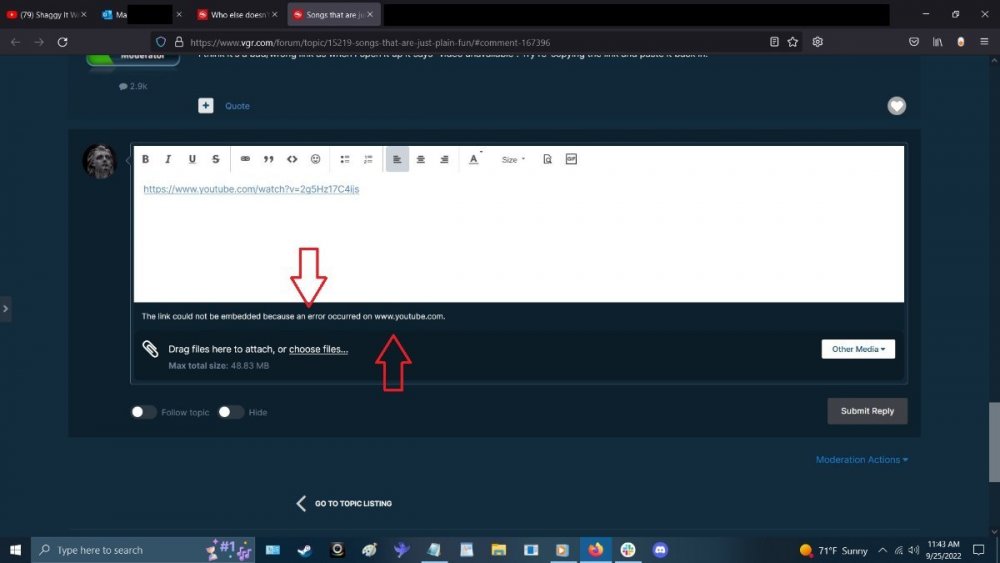Screen dimensions: 1000x563
Task: Quote the moderator's post
Action: click(237, 106)
